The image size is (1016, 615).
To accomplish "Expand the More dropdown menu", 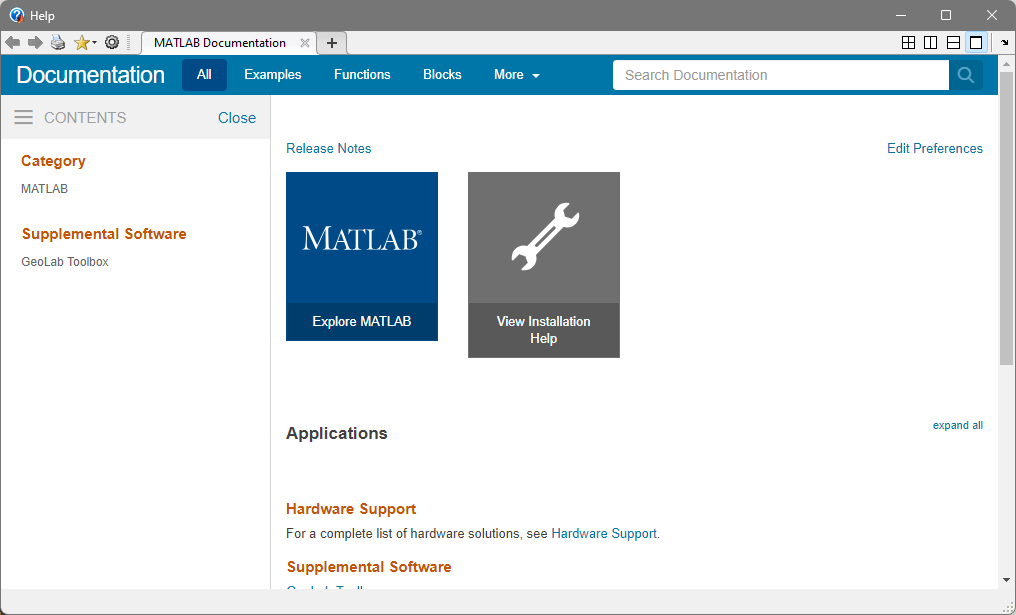I will 516,75.
